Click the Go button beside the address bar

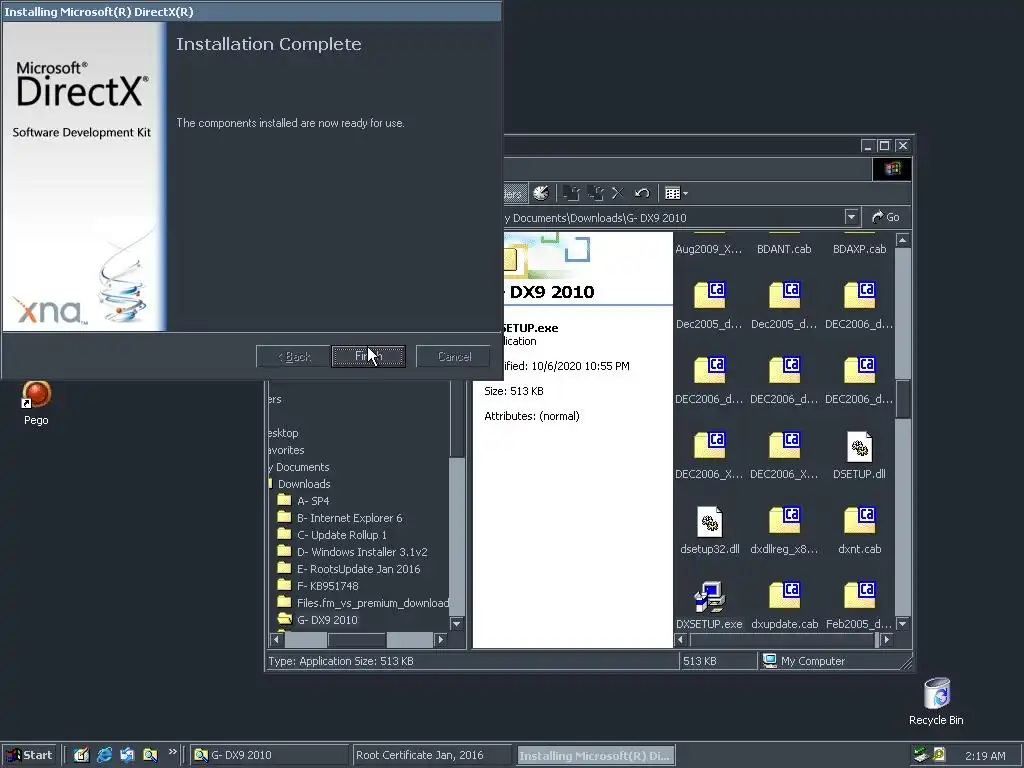[x=886, y=217]
